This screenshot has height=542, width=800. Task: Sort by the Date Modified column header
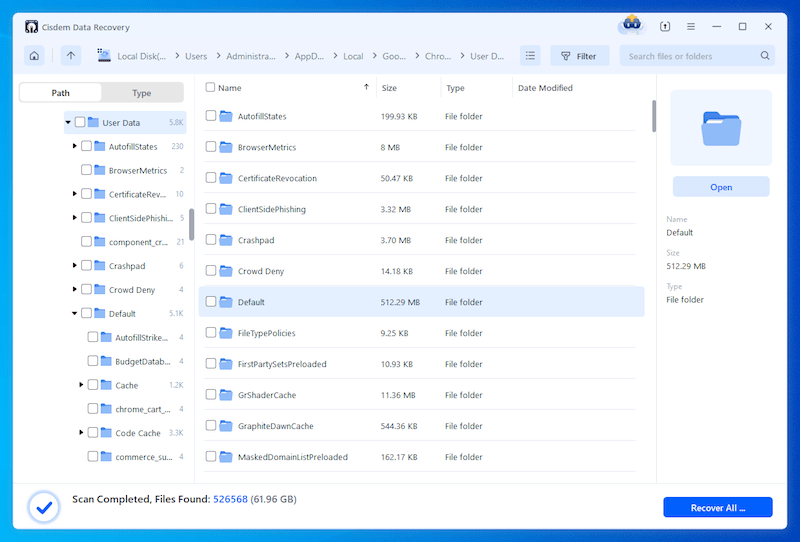point(545,88)
